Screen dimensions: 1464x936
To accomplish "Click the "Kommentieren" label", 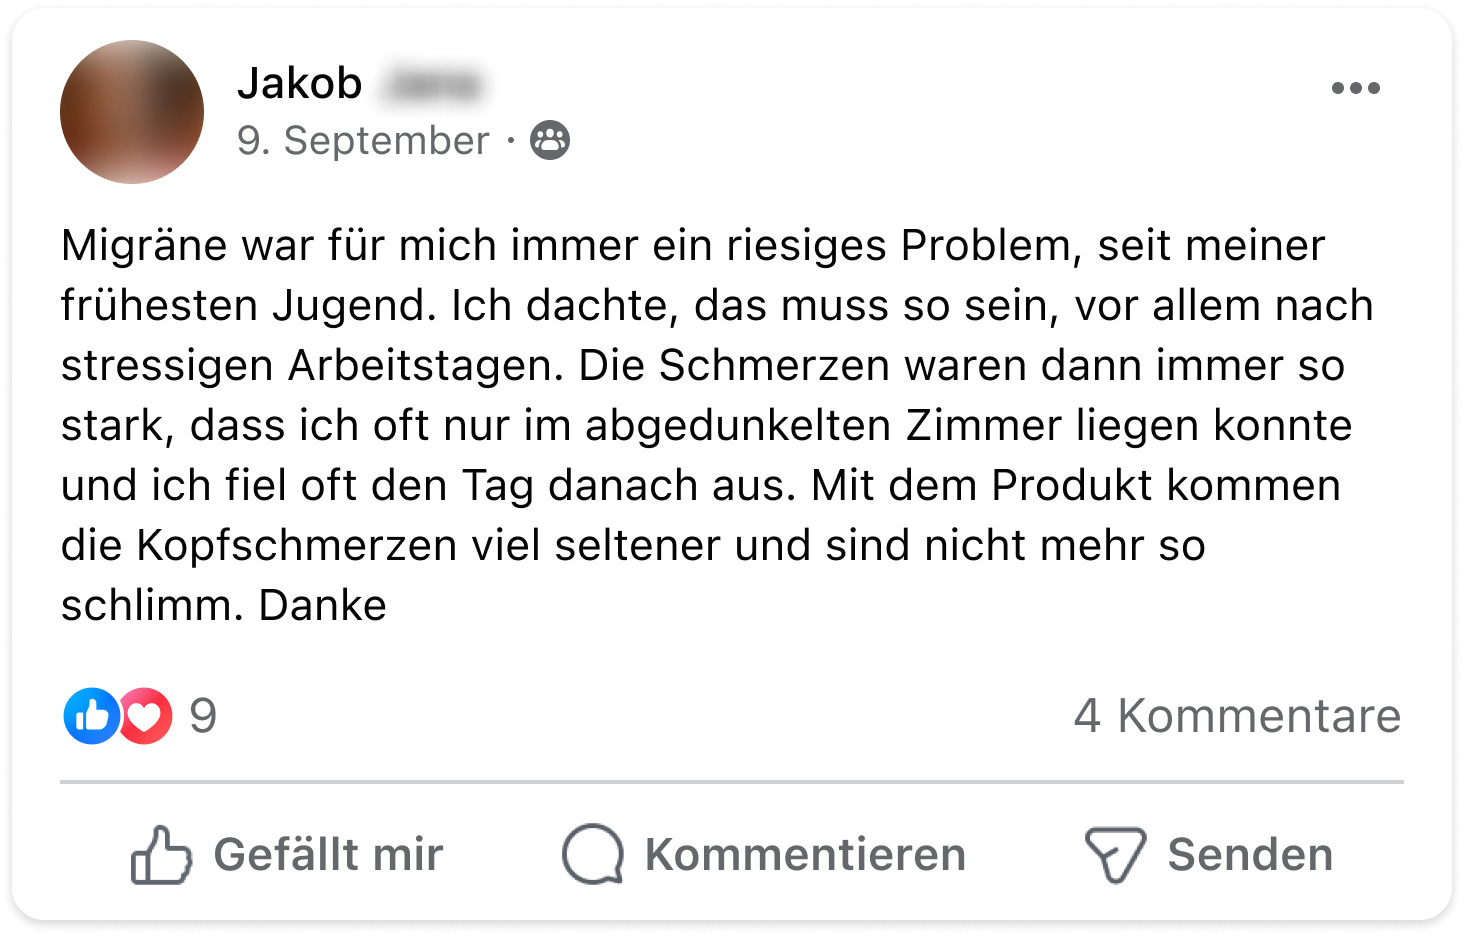I will [805, 855].
